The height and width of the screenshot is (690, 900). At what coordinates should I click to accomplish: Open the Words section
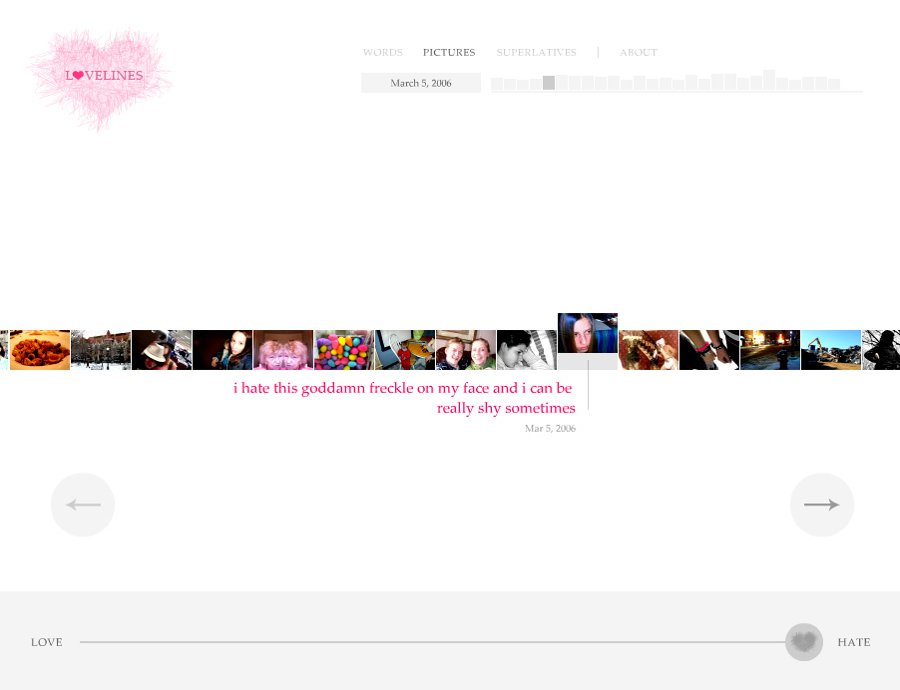tap(382, 52)
